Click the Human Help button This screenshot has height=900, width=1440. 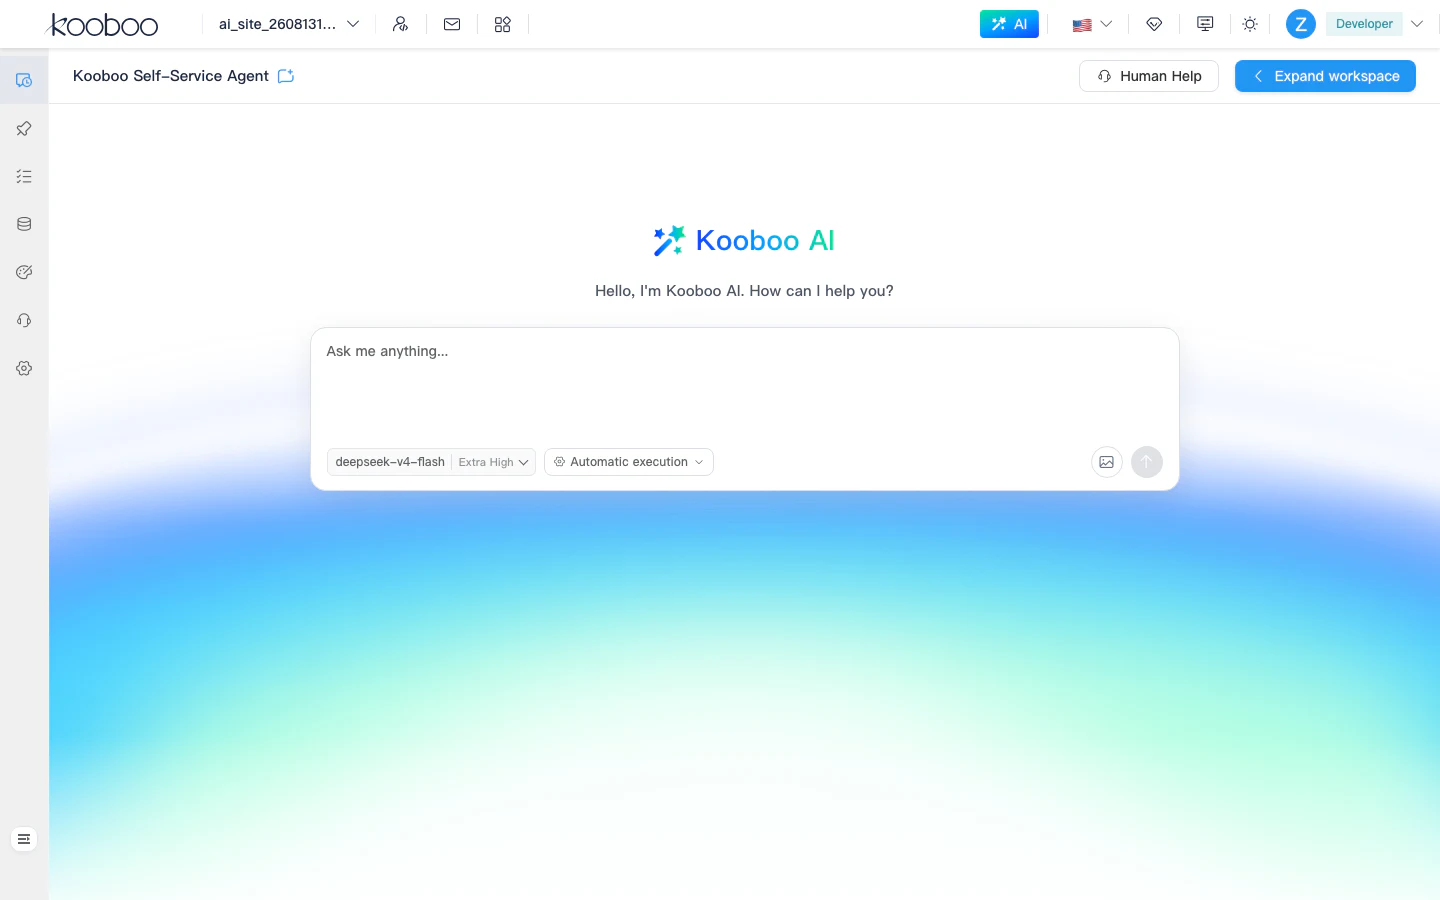click(x=1149, y=76)
